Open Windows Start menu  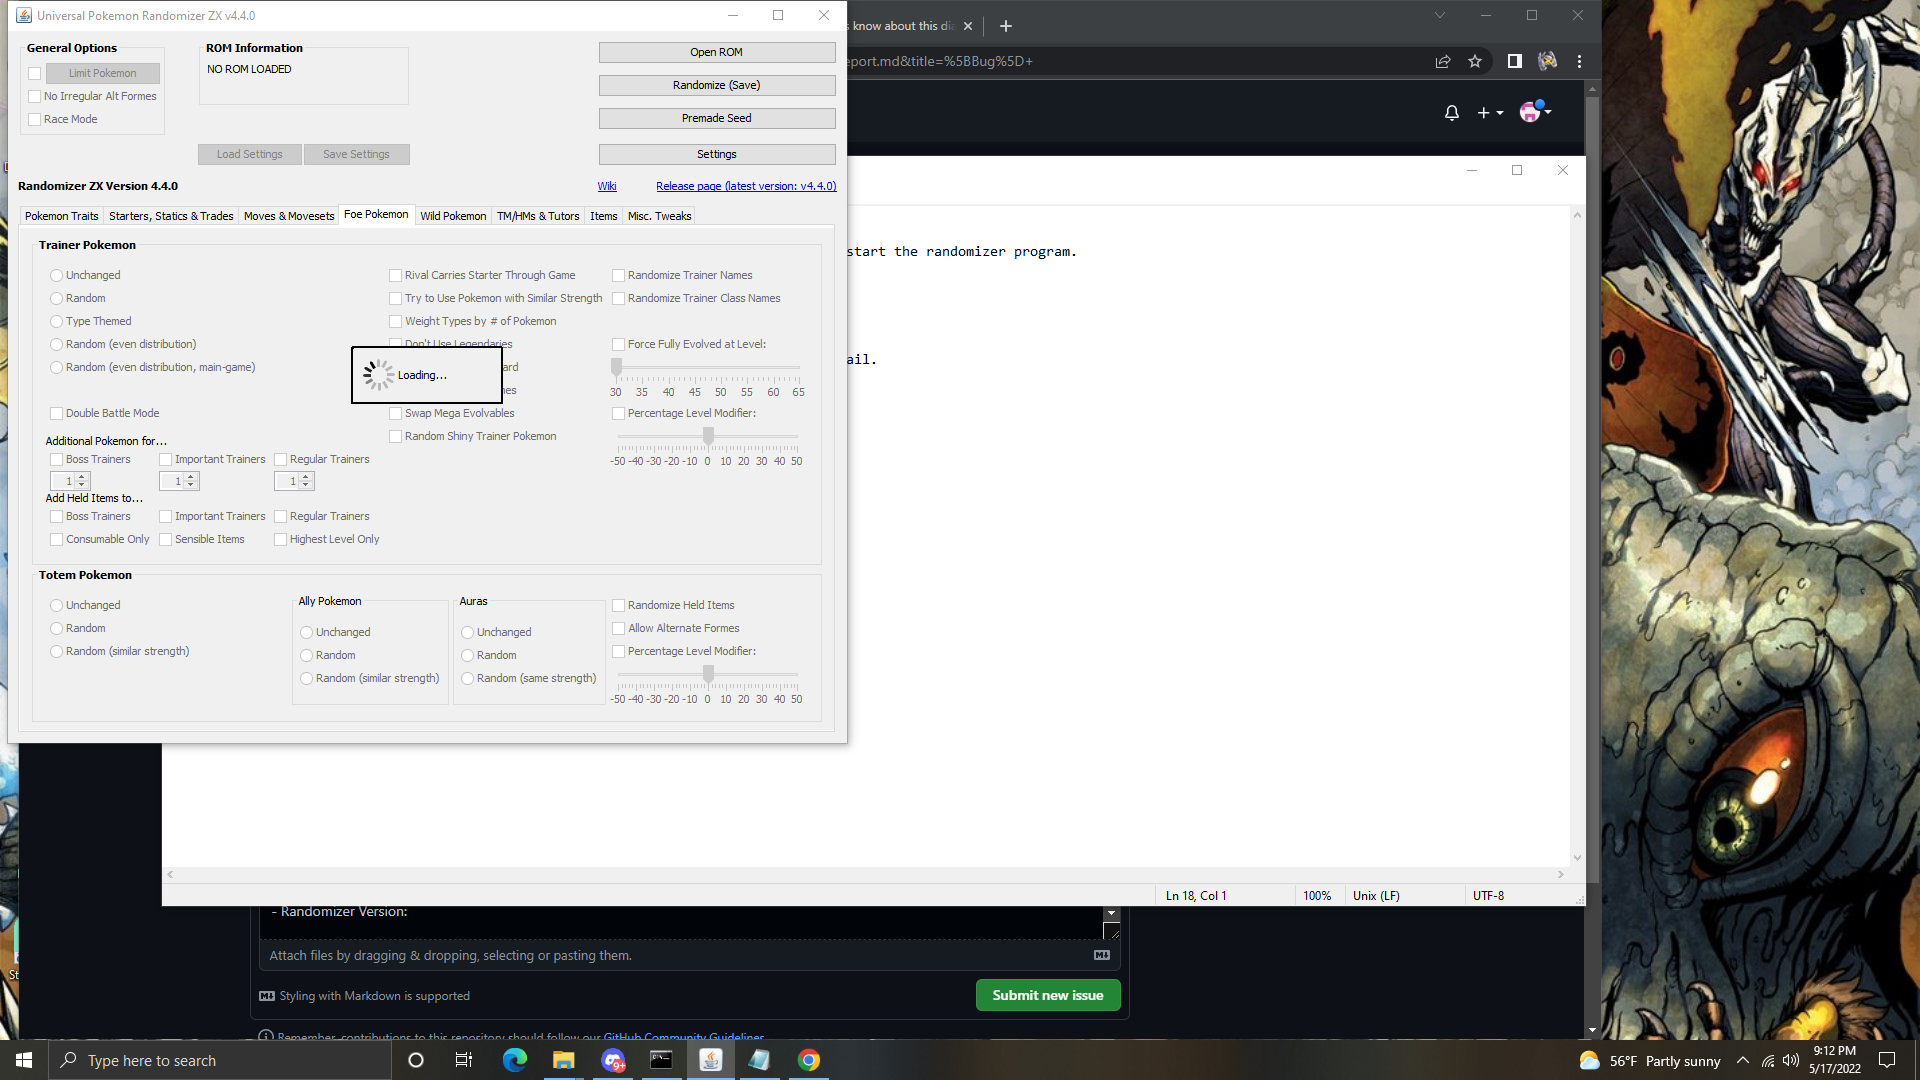coord(24,1060)
